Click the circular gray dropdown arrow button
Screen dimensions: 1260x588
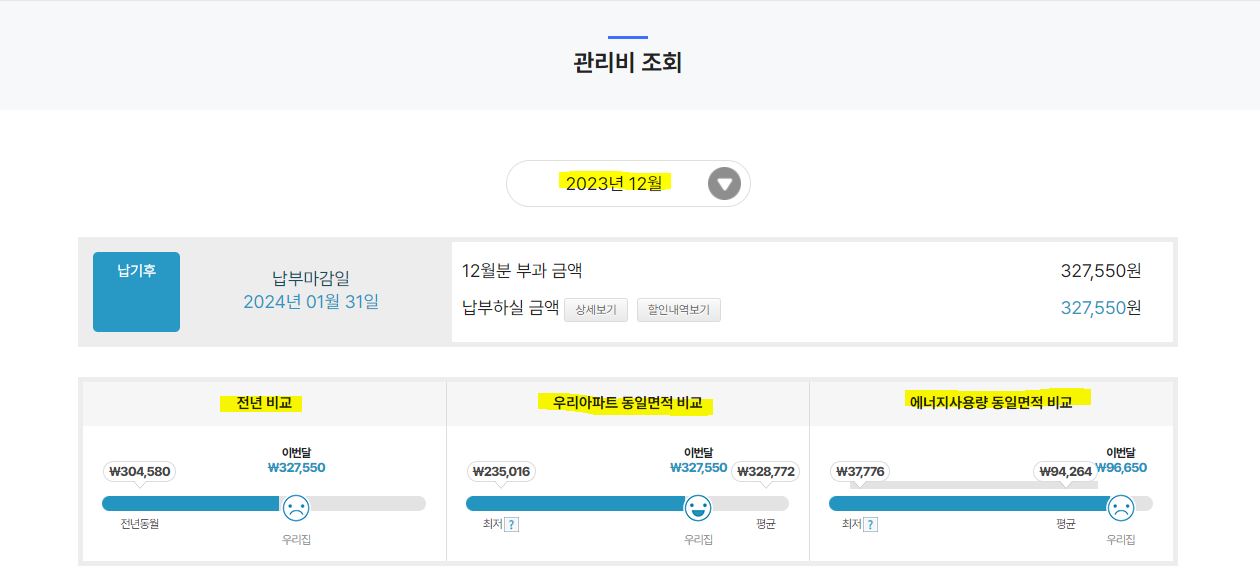click(722, 183)
